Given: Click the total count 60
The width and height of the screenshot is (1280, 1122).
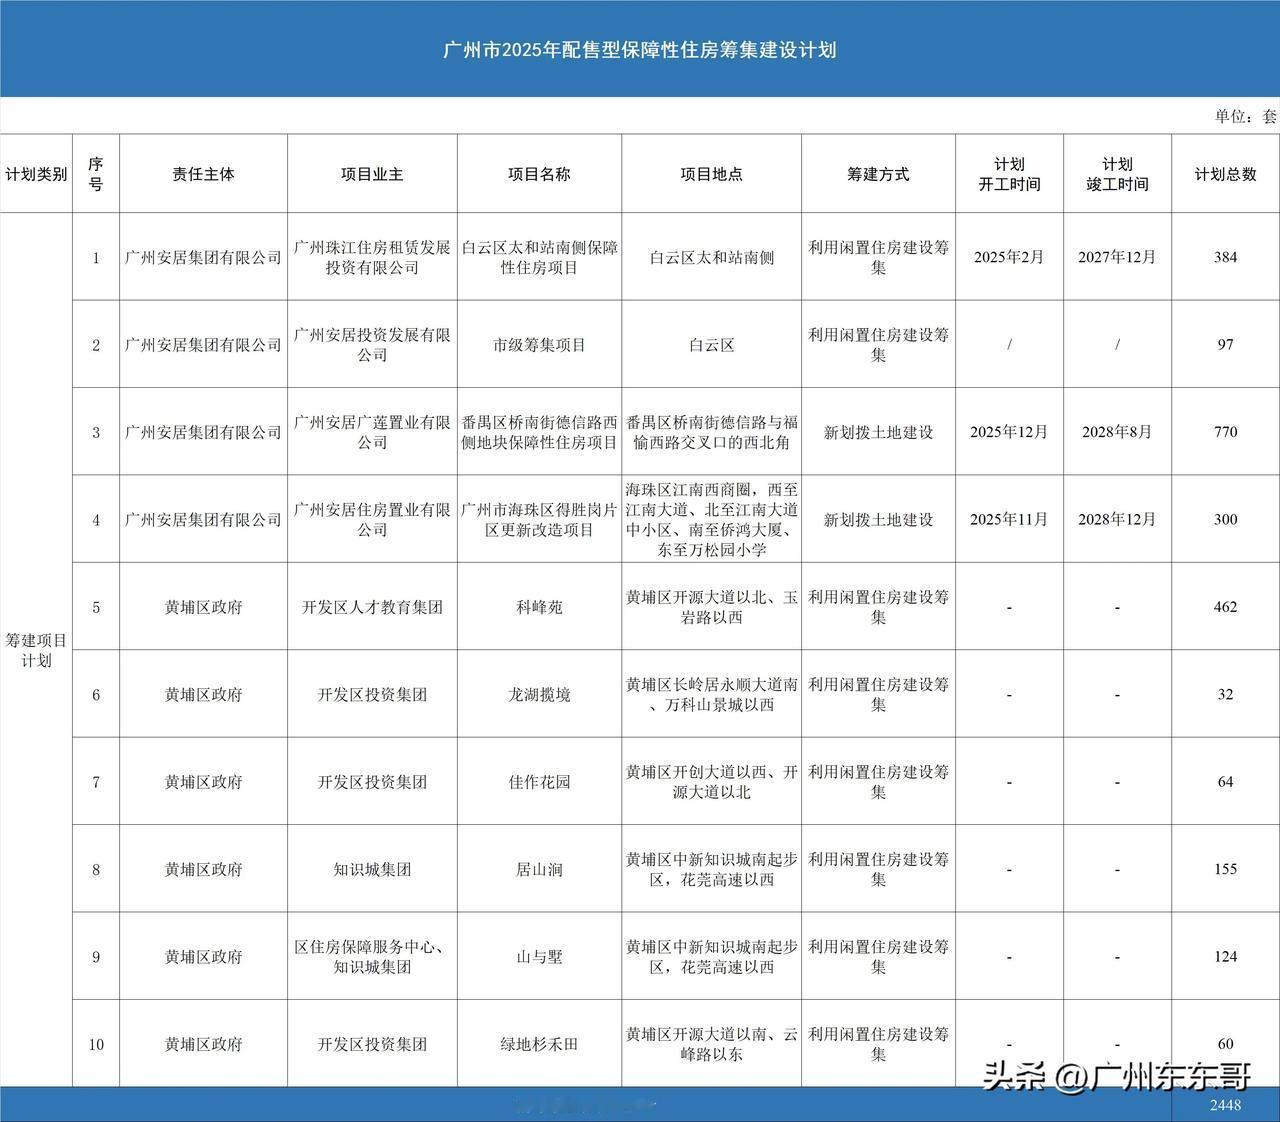Looking at the screenshot, I should [1225, 1044].
